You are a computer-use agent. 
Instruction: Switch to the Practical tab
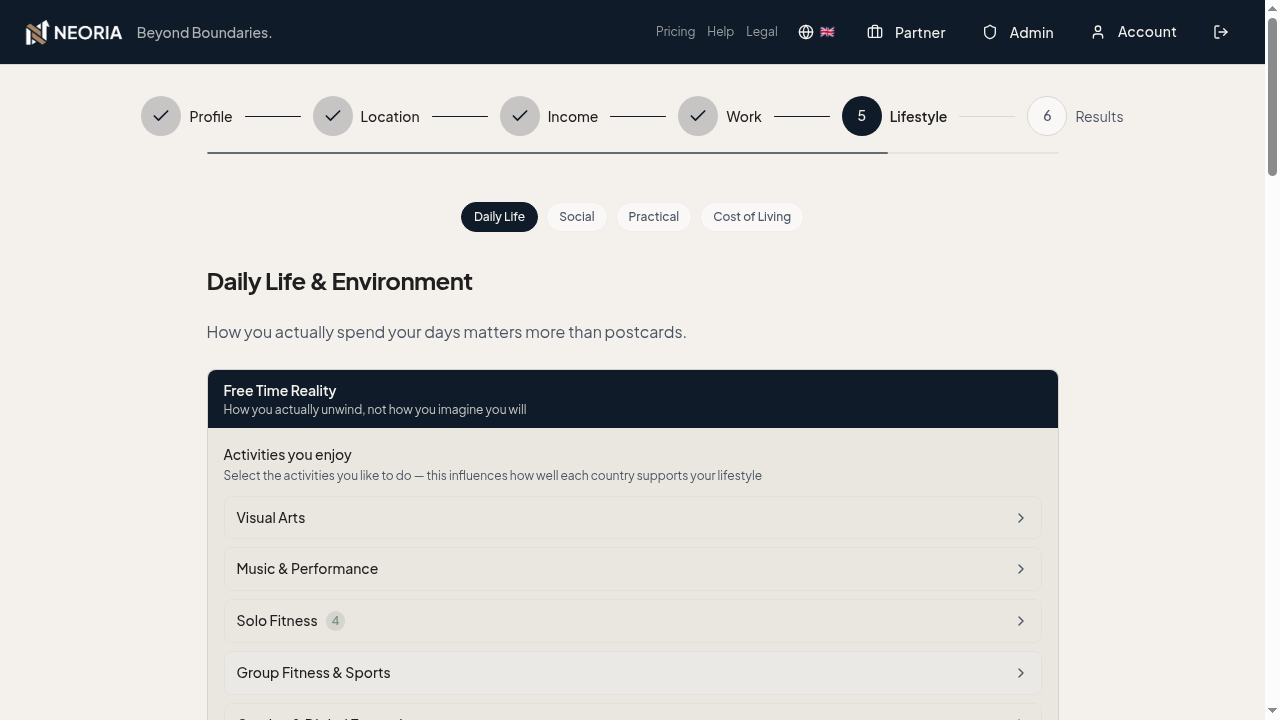coord(654,217)
